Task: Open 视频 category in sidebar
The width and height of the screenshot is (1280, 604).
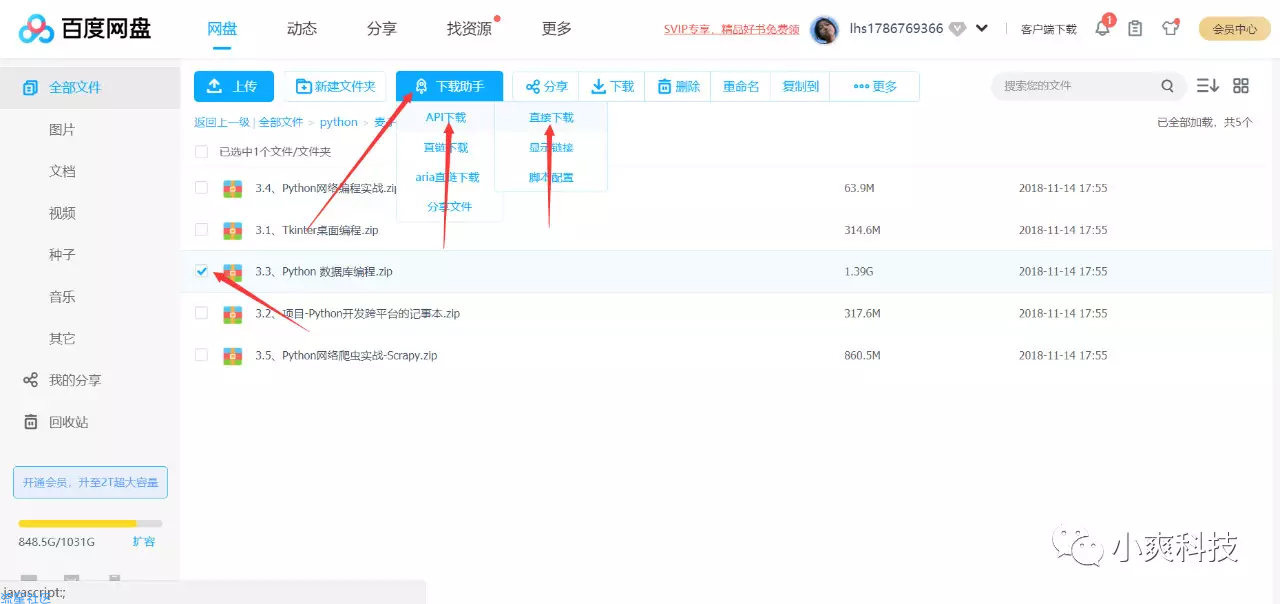Action: click(62, 213)
